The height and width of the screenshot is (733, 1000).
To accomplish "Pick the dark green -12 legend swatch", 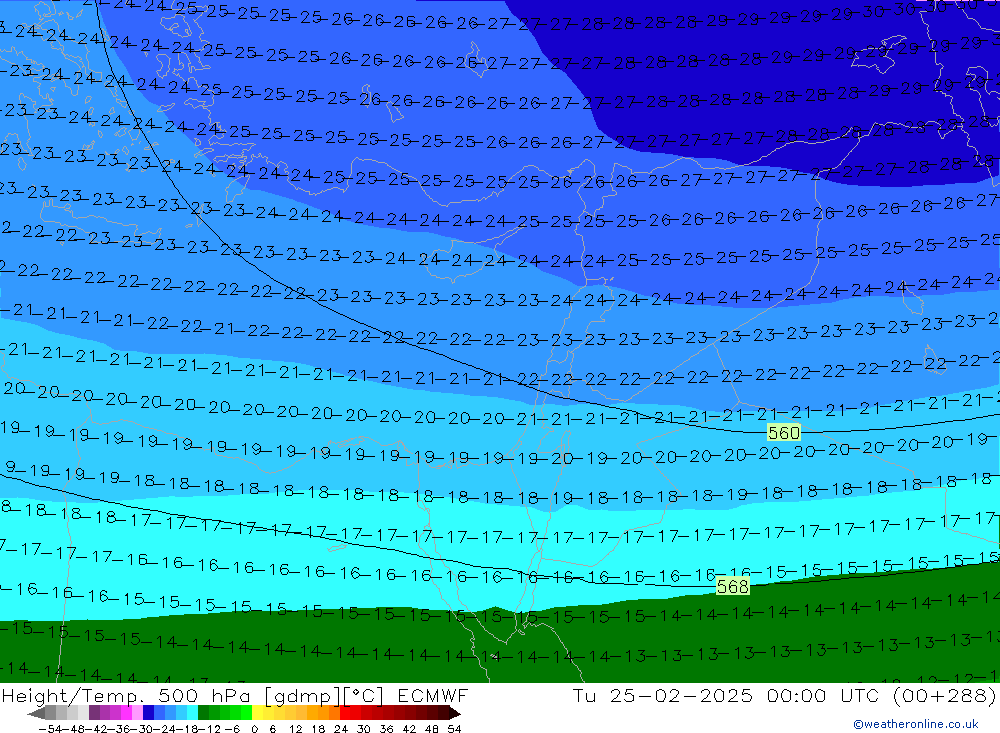I will [x=203, y=713].
